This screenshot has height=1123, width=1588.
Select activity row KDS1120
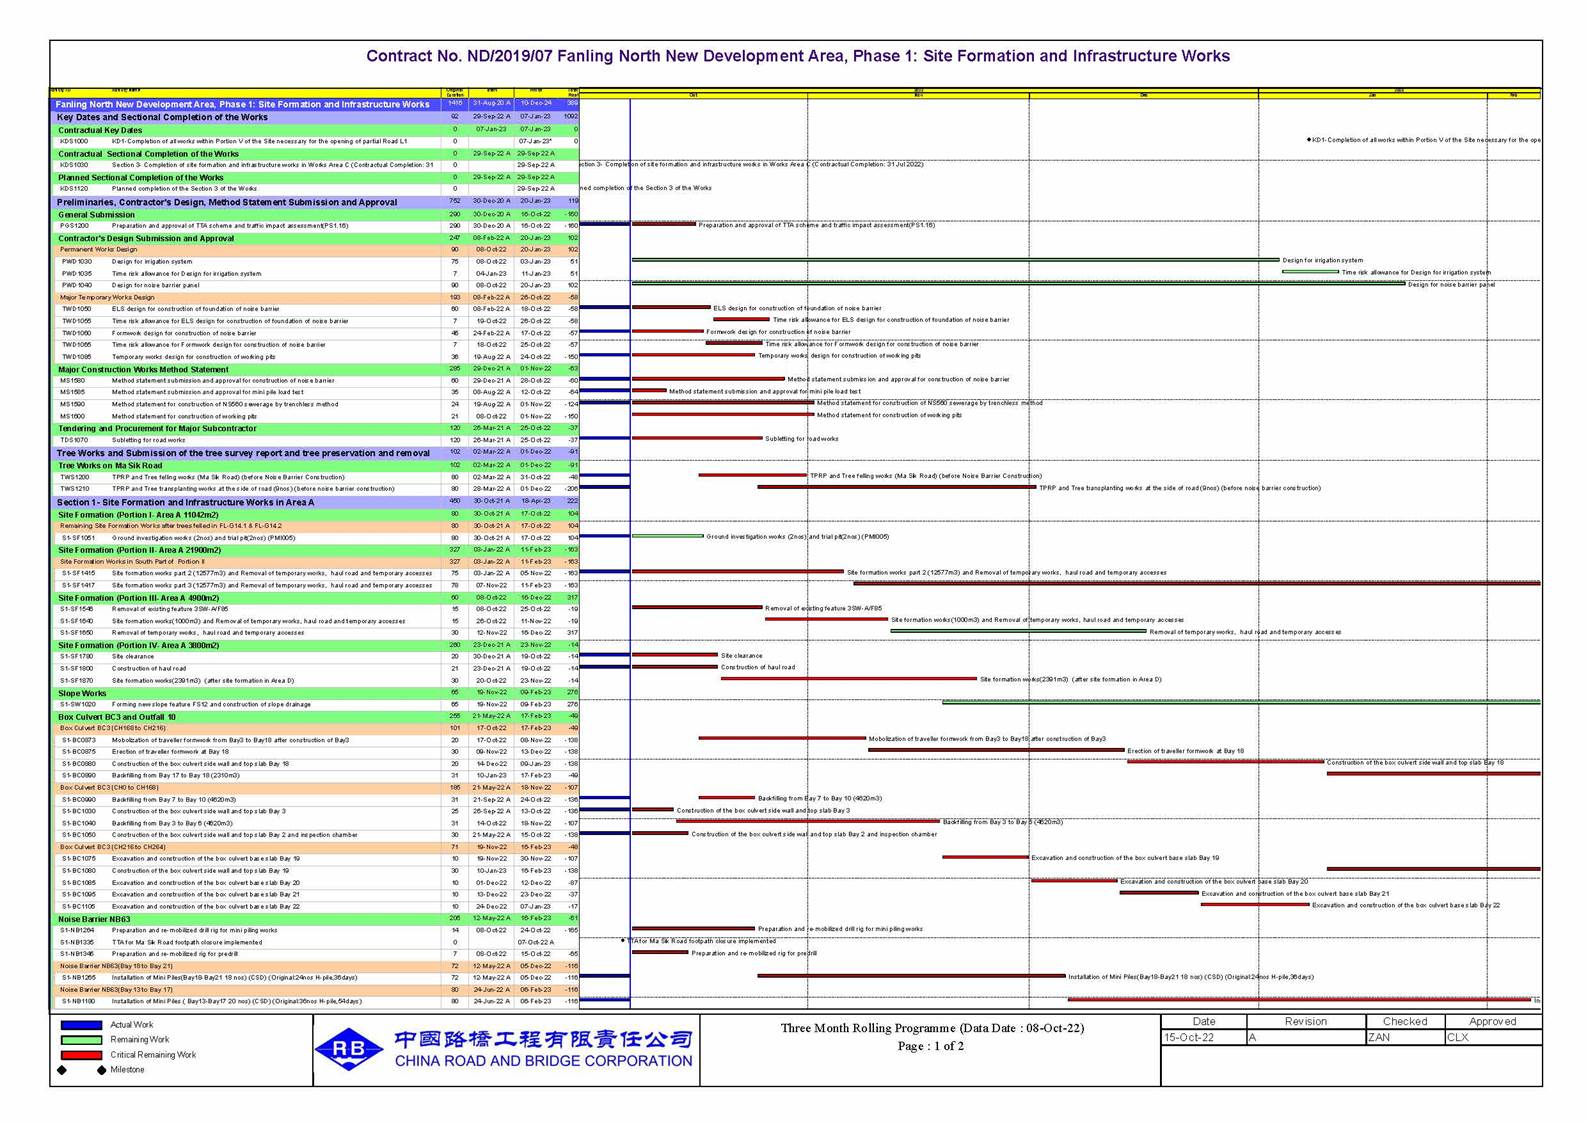315,188
